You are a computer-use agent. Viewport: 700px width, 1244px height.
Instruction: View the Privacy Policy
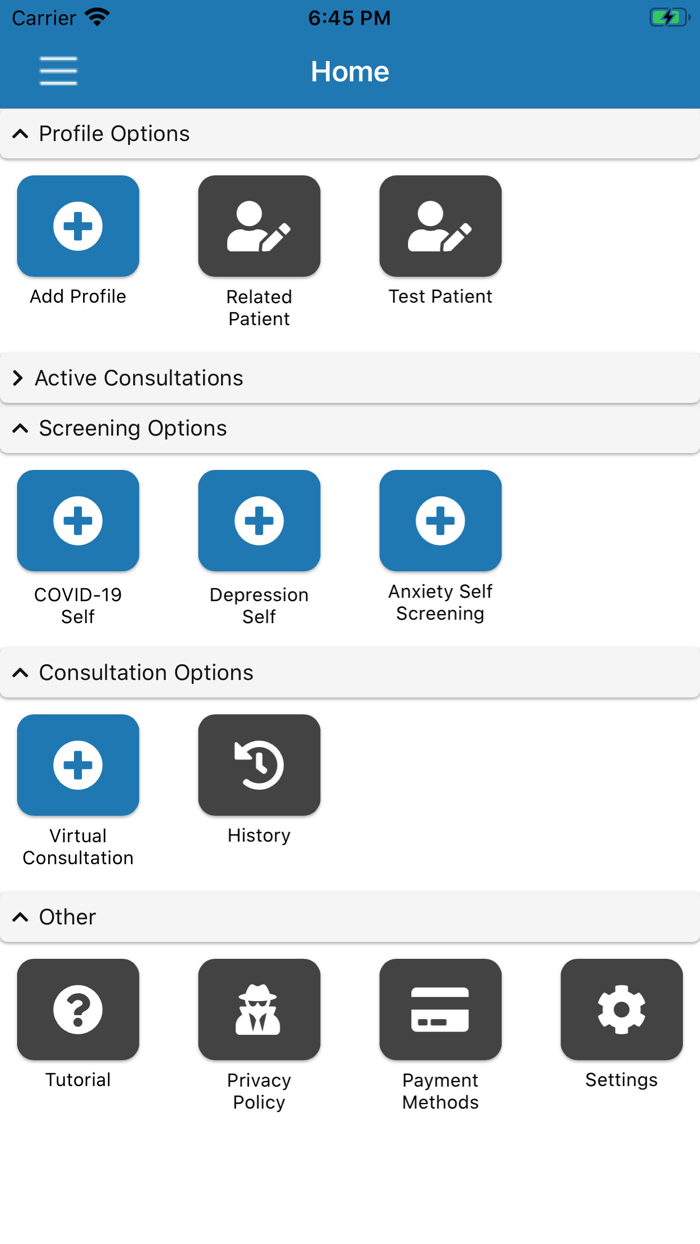pyautogui.click(x=259, y=1009)
